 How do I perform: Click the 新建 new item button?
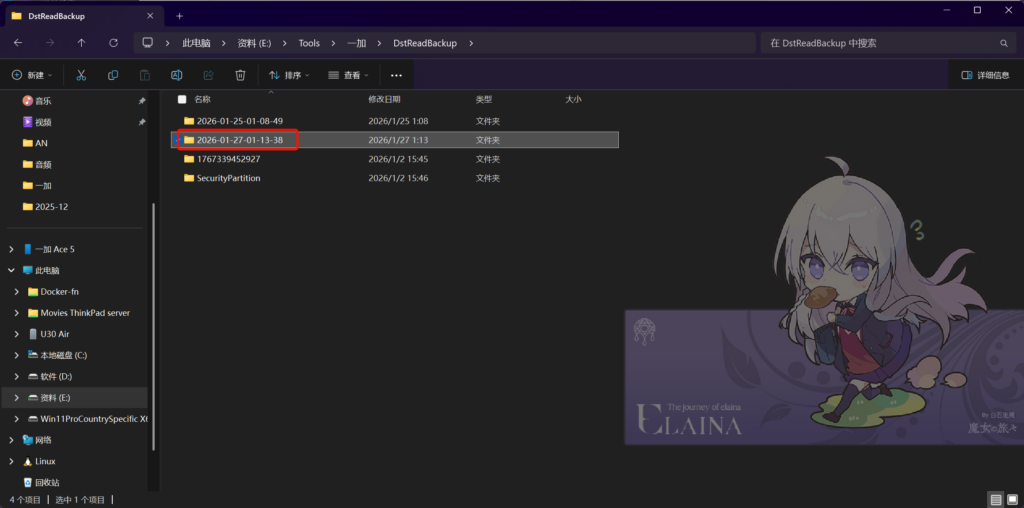(34, 75)
